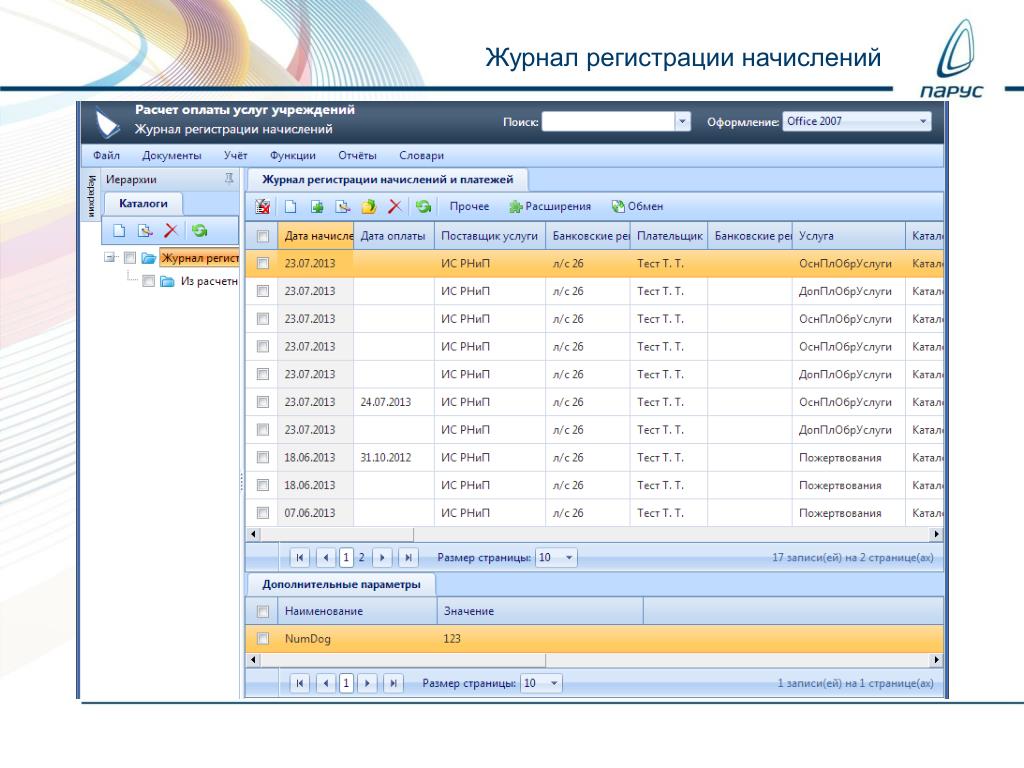Select the Дополнительные параметры tab
This screenshot has height=768, width=1024.
(x=341, y=584)
